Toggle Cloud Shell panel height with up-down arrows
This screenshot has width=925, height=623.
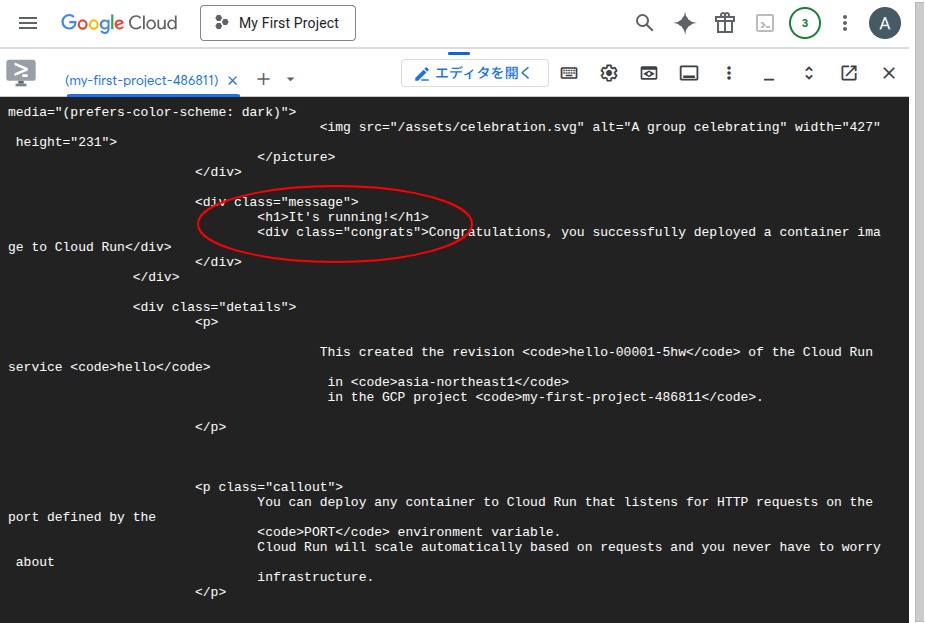[809, 73]
